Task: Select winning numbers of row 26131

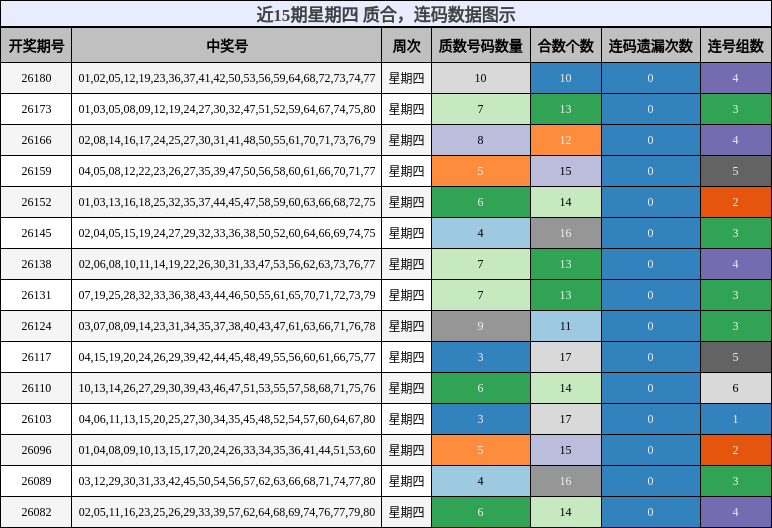Action: (x=226, y=295)
